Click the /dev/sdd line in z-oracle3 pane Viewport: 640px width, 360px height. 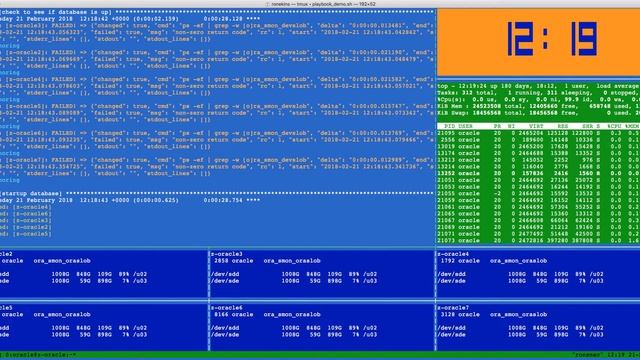[294, 274]
